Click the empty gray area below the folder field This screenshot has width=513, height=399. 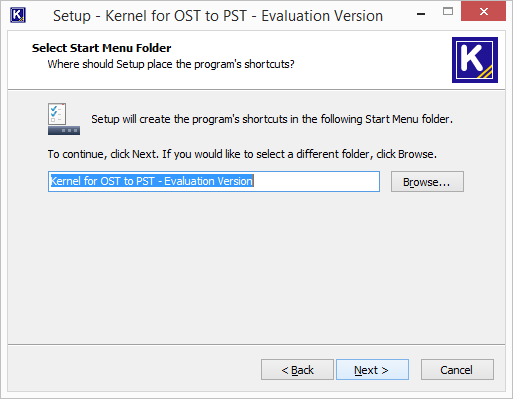[x=256, y=267]
